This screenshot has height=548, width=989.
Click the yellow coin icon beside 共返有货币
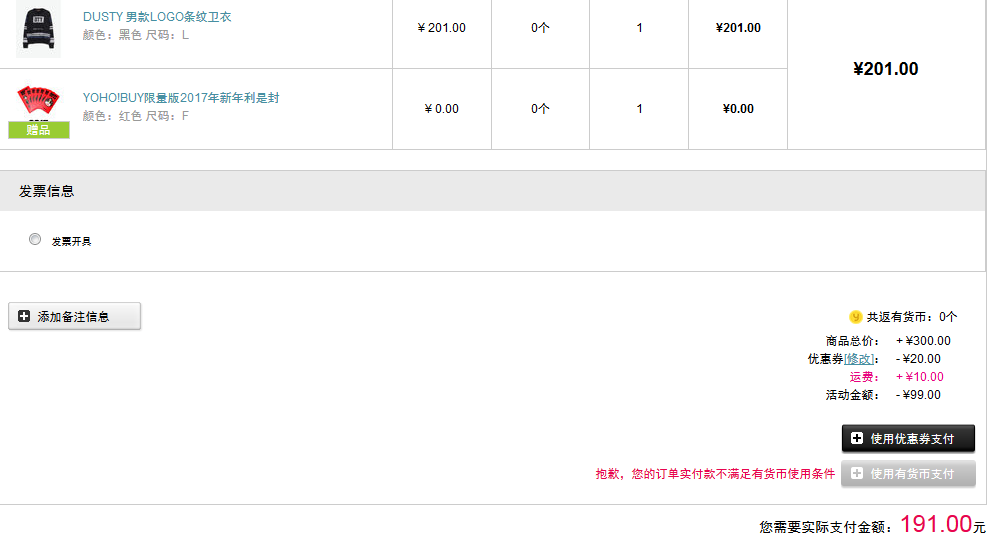855,317
